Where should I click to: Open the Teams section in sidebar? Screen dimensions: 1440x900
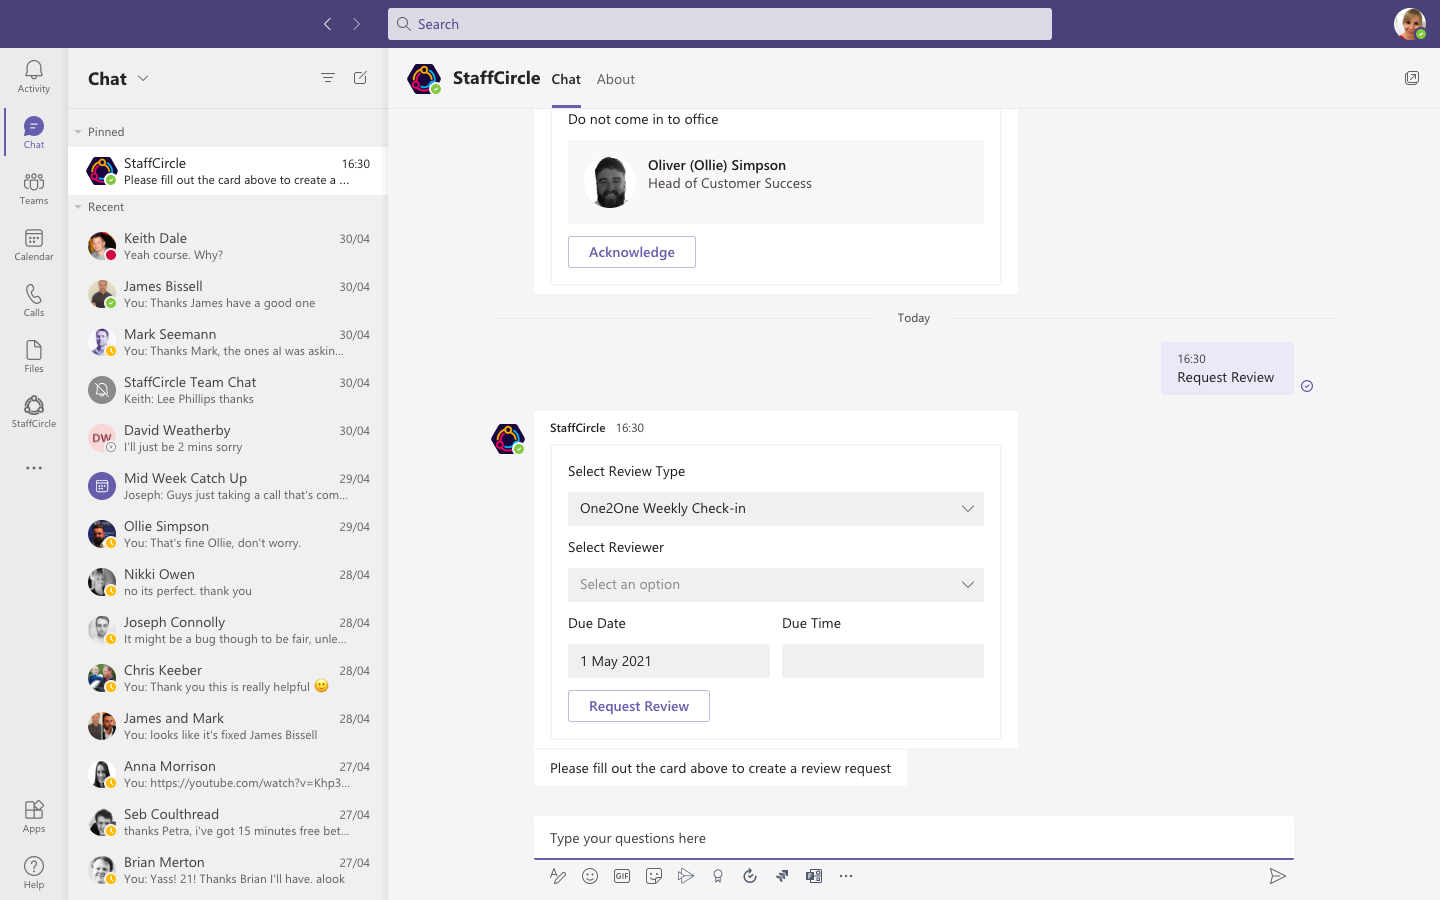point(34,188)
